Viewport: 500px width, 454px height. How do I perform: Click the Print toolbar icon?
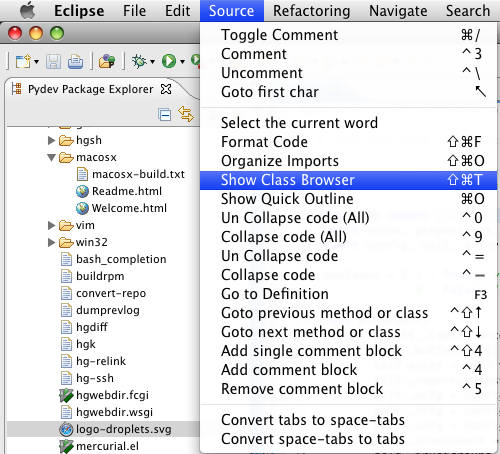point(76,61)
